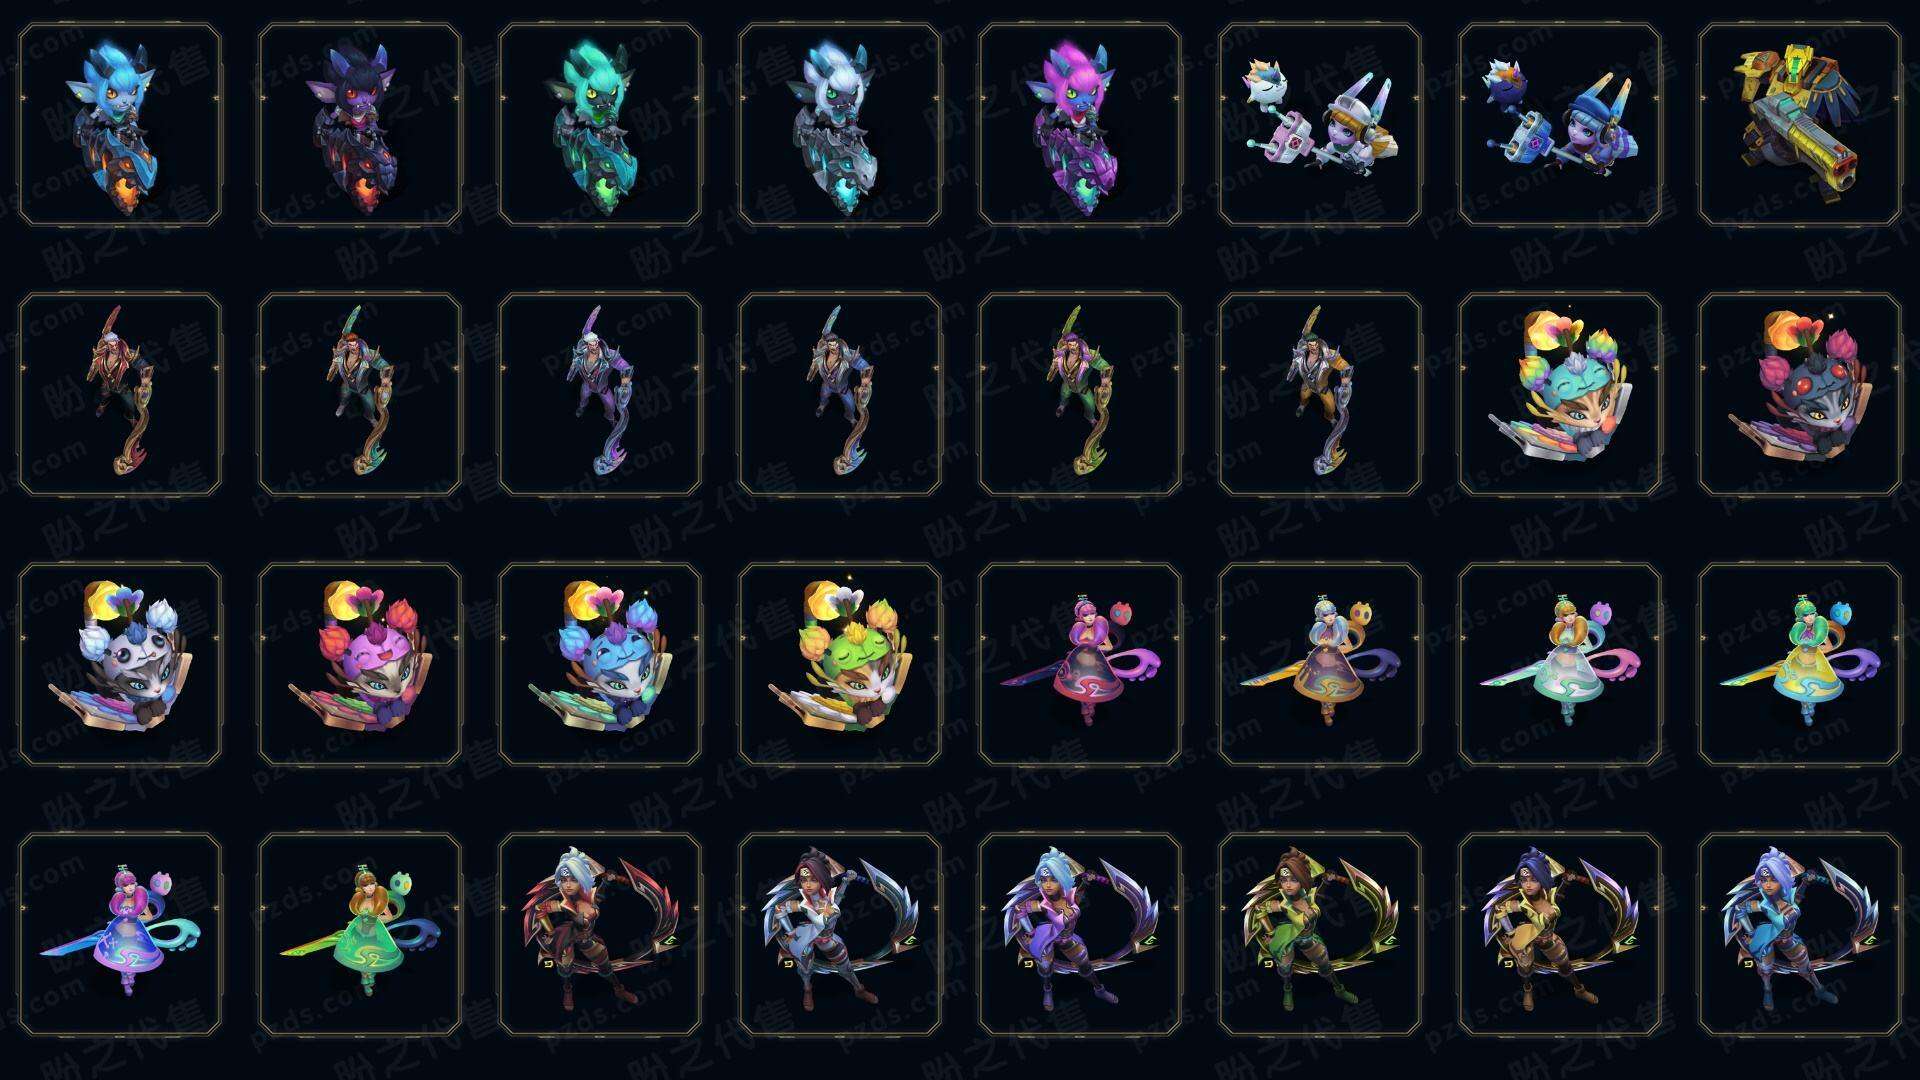The image size is (1920, 1080).
Task: Select the blue-haired Kled skin thumbnail
Action: tap(120, 125)
